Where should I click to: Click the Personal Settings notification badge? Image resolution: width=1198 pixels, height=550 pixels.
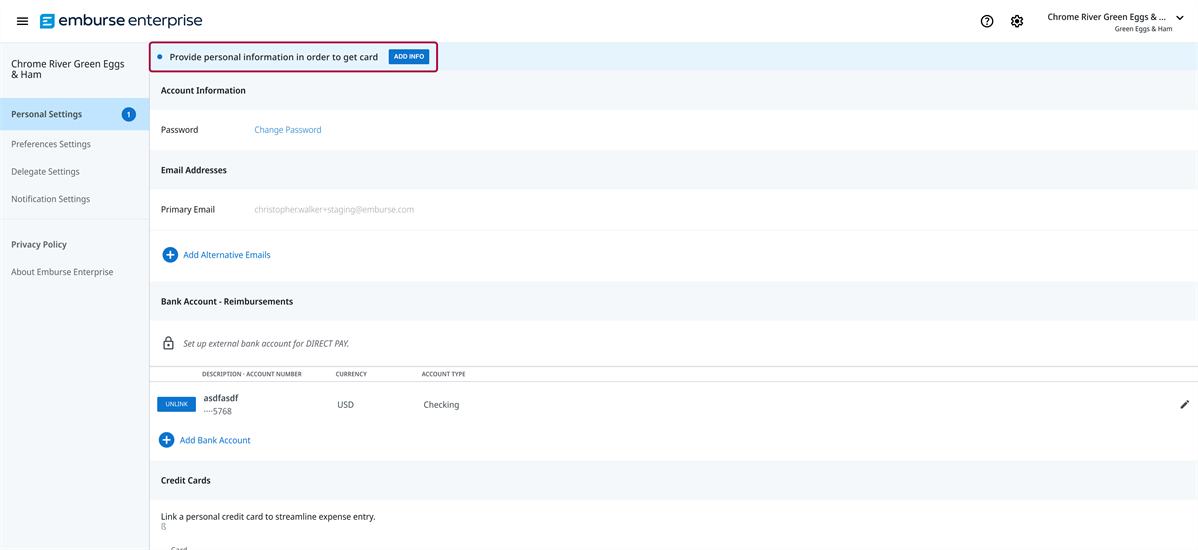tap(129, 114)
